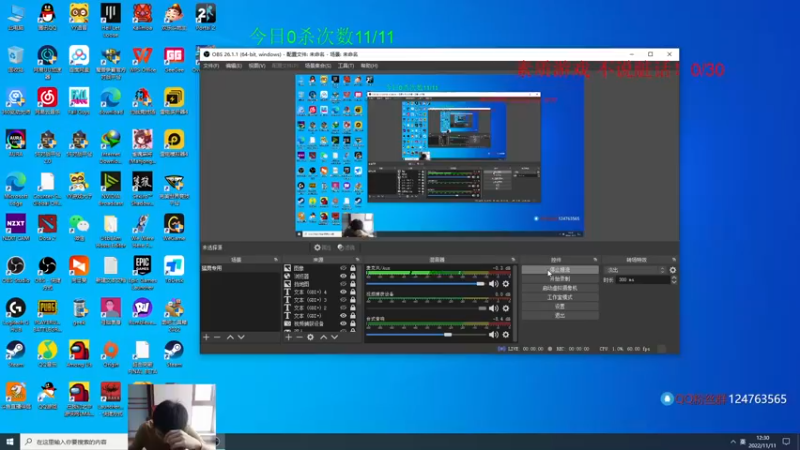Open the 工具(T) menu in OBS
Screen dimensions: 800x450
[345, 66]
